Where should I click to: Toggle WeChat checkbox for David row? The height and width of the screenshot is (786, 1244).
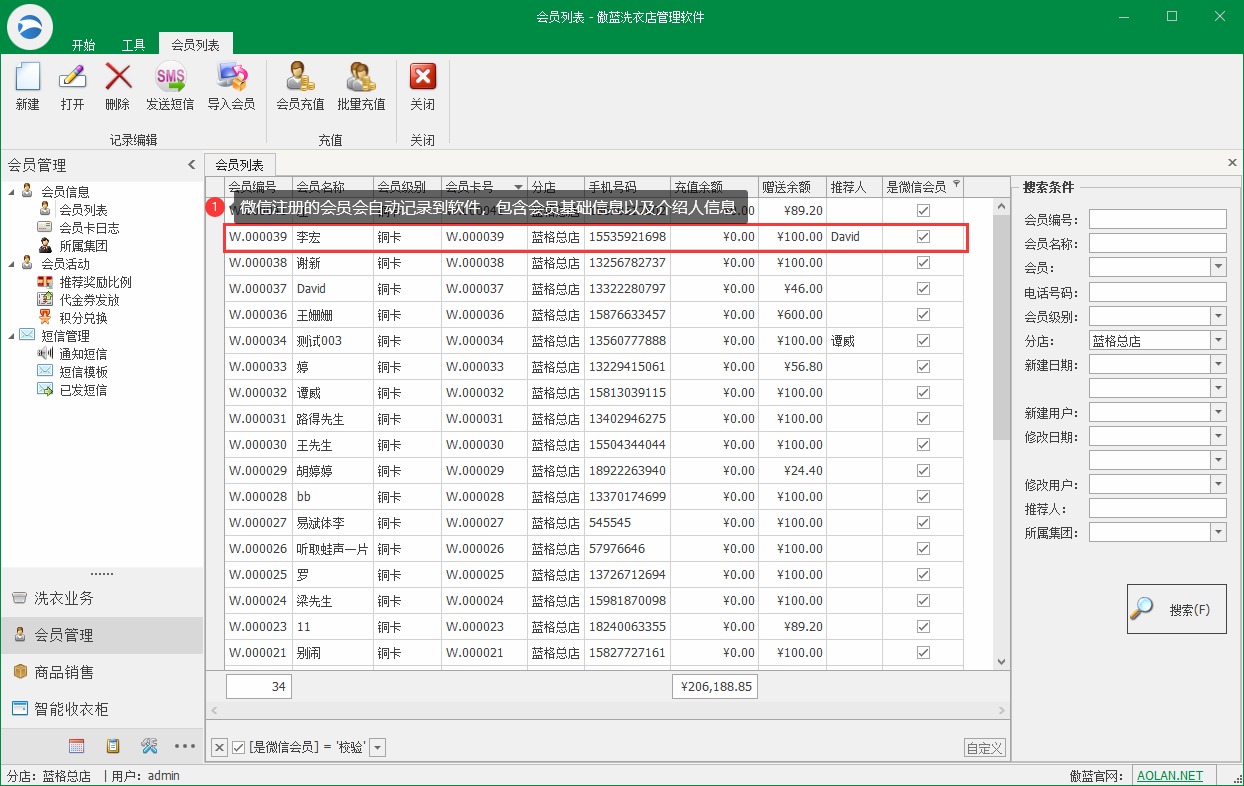coord(923,289)
